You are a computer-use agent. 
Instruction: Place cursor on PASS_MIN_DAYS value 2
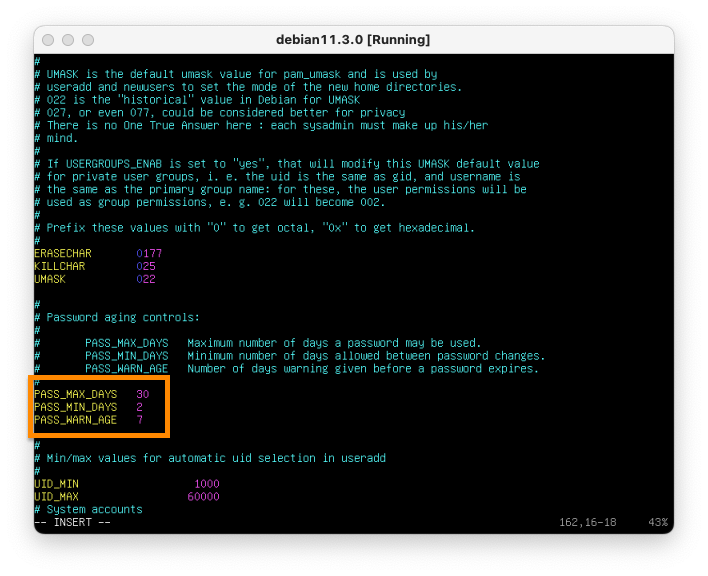click(x=140, y=407)
